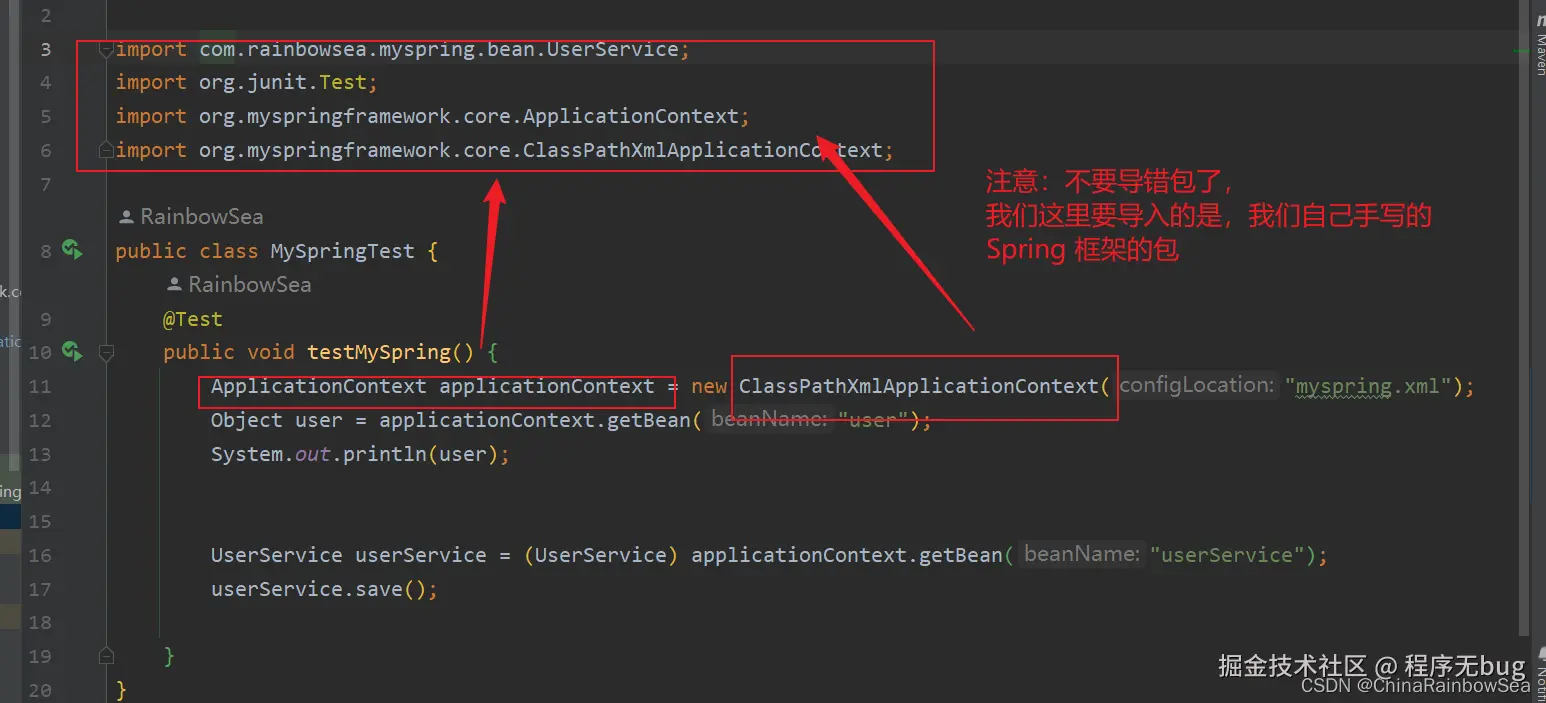Place cursor on the UserService import statement
This screenshot has height=703, width=1546.
coord(402,50)
